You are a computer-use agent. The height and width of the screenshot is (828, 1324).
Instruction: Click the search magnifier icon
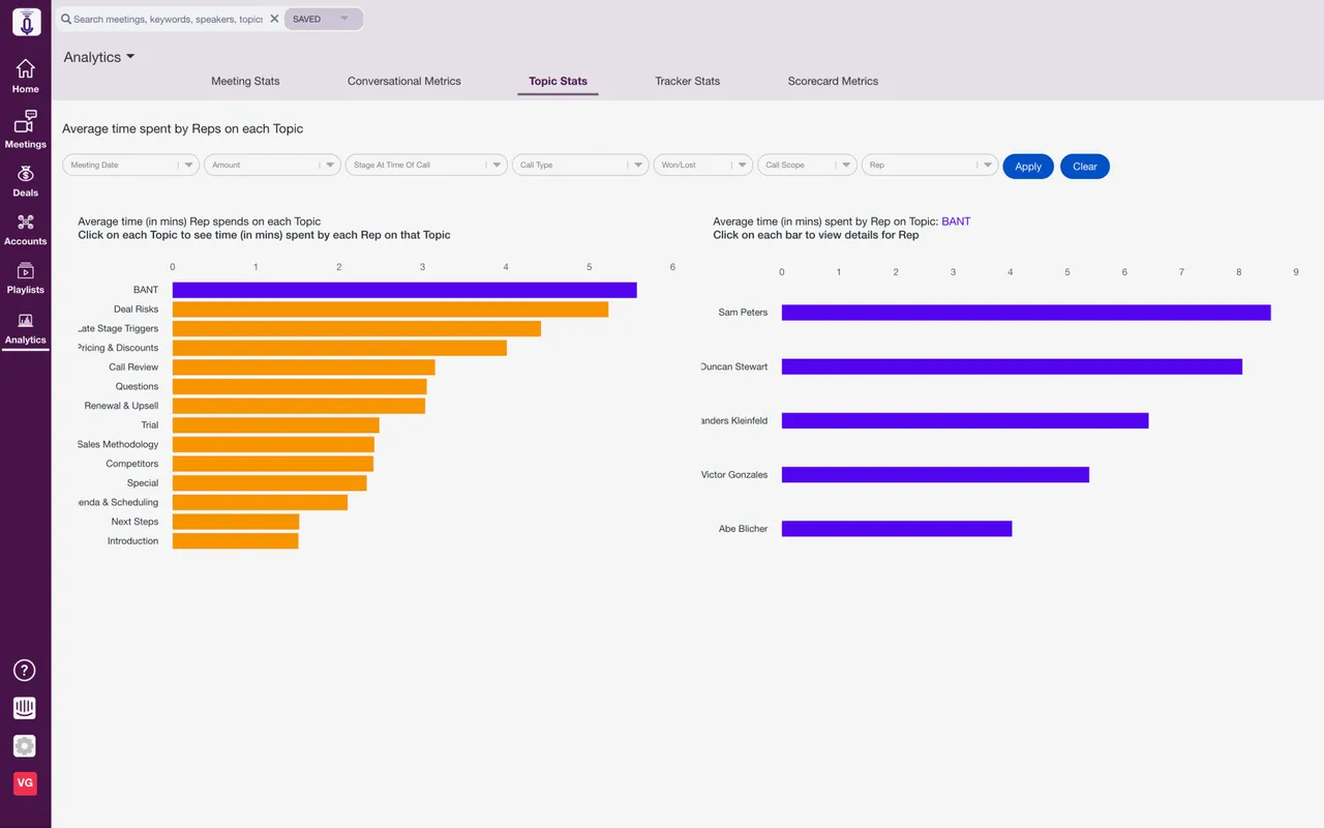(66, 19)
